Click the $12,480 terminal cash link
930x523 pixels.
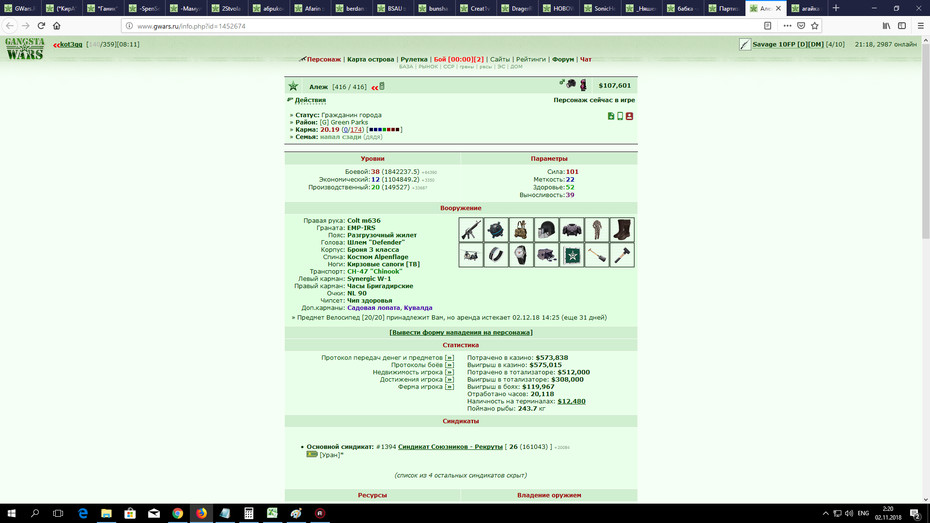point(571,401)
